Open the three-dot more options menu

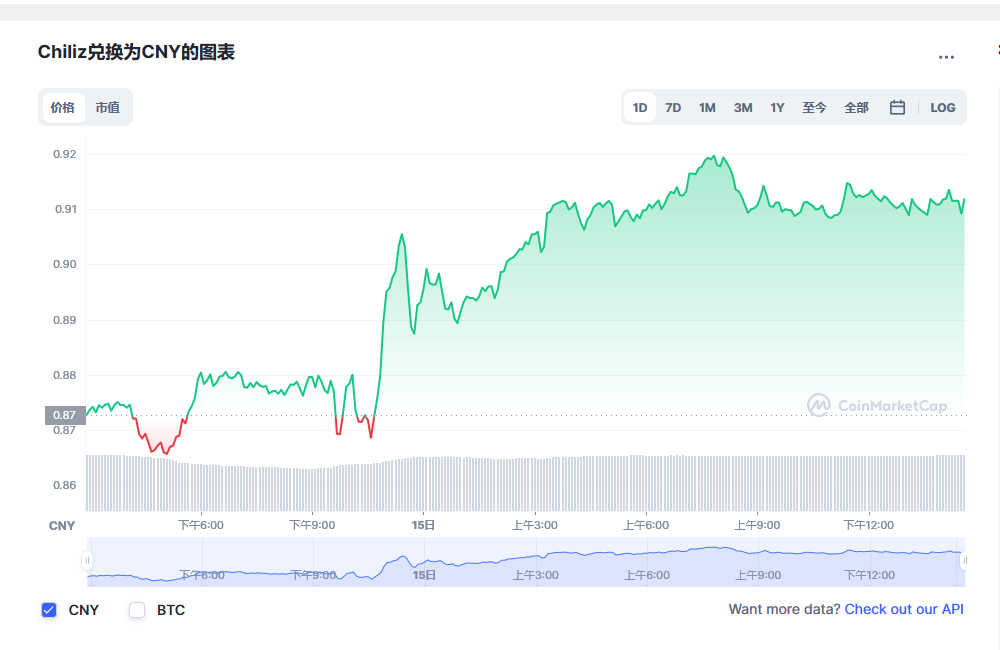click(x=946, y=57)
